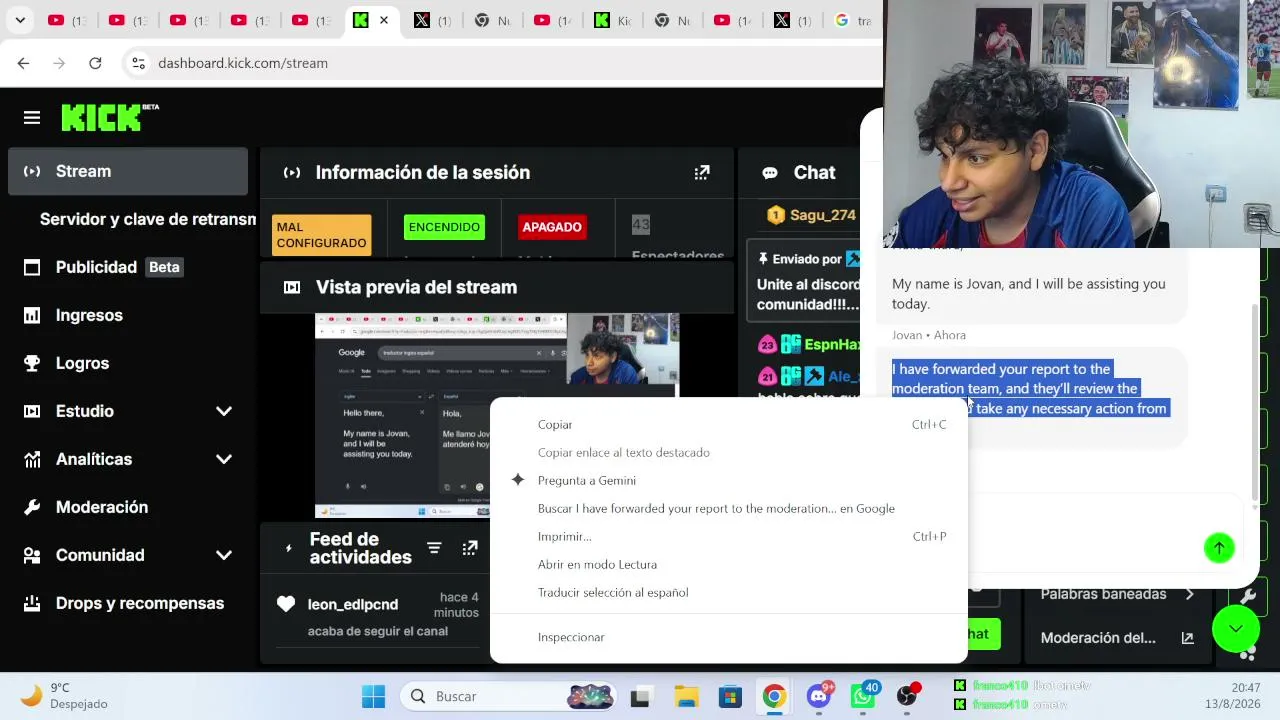
Task: Select Copiar enlace al texto destacado
Action: pyautogui.click(x=728, y=453)
